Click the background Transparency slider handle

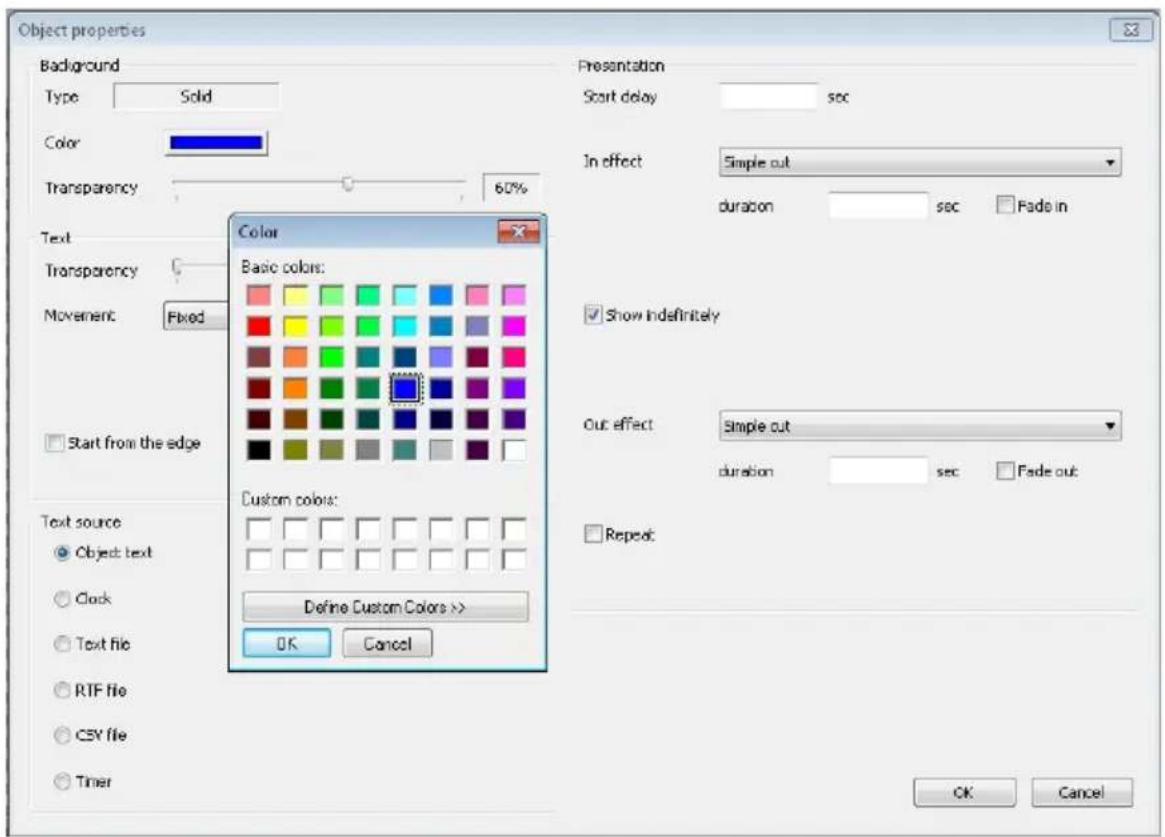tap(348, 183)
